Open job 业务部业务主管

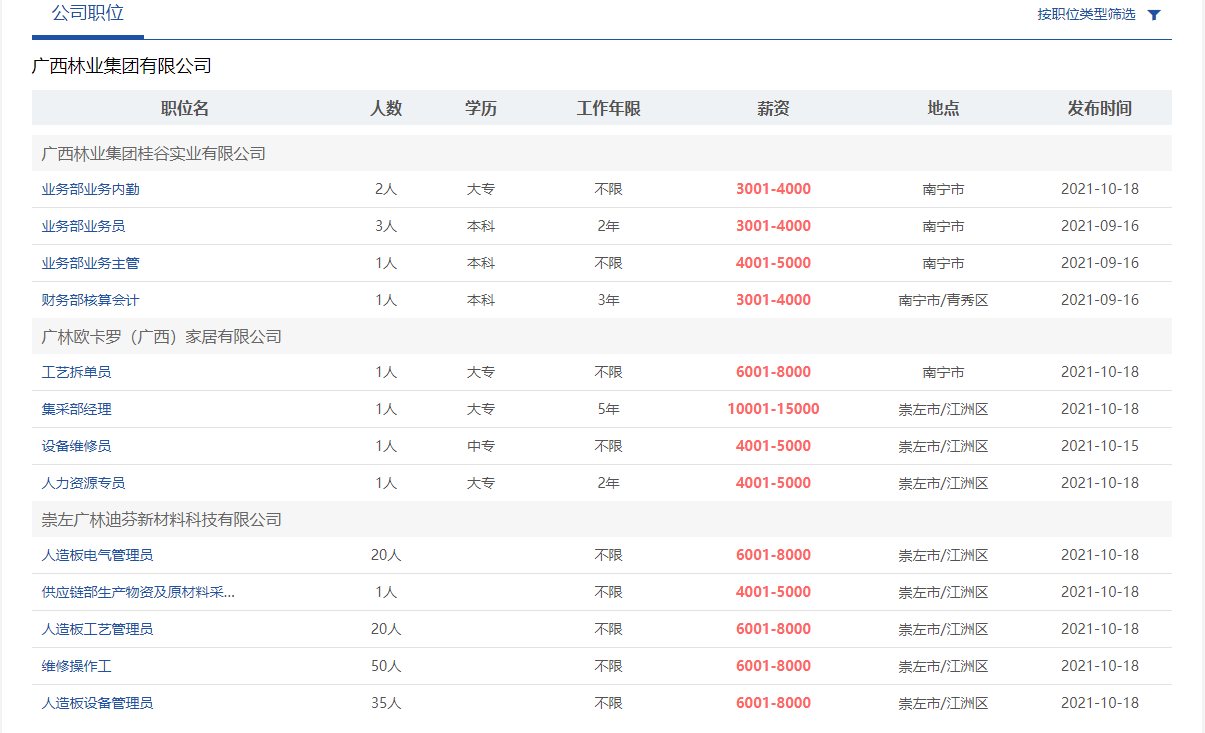point(91,263)
